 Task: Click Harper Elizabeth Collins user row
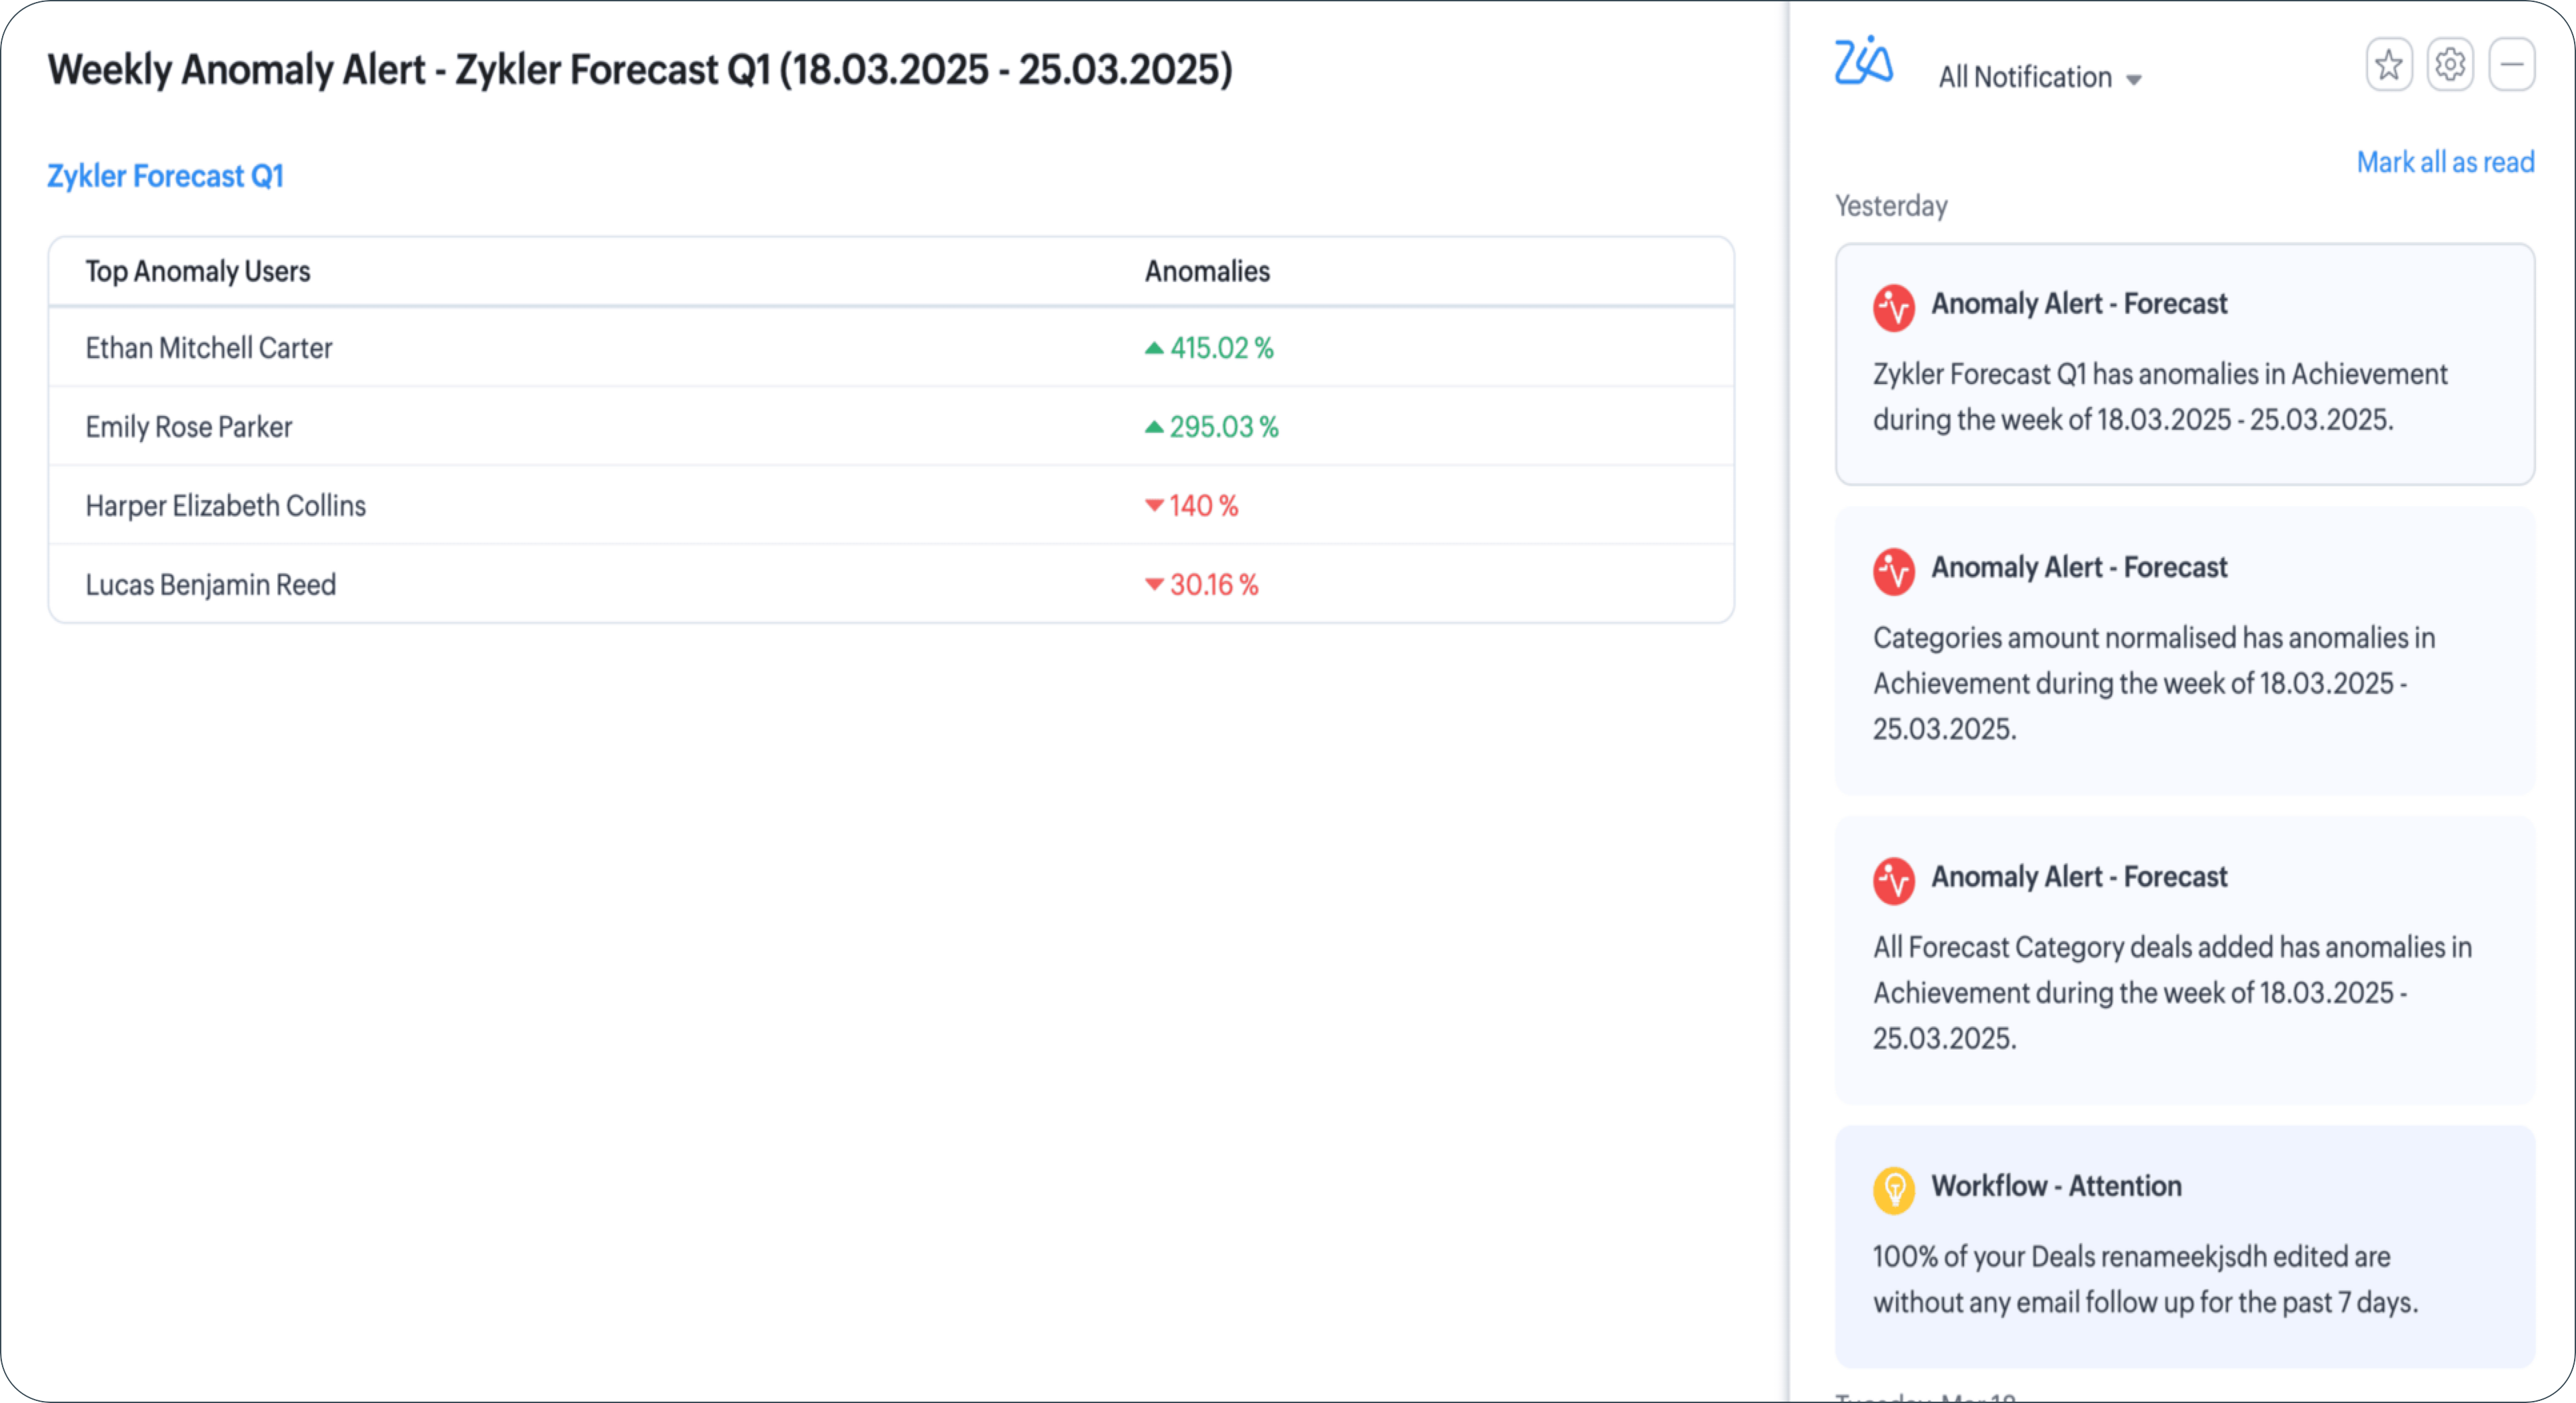pyautogui.click(x=226, y=506)
